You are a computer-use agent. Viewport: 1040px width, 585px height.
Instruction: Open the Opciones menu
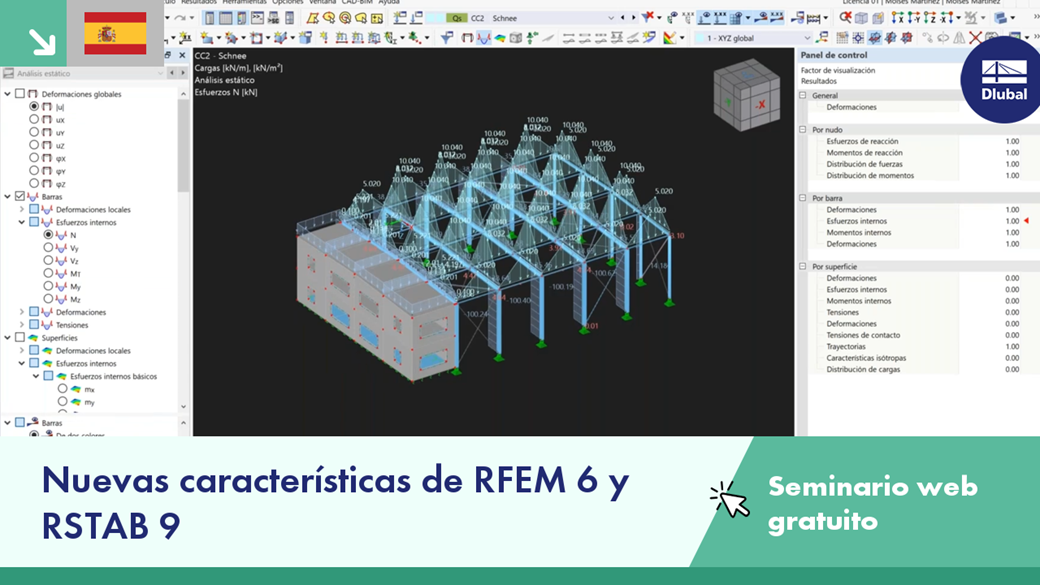[x=287, y=2]
